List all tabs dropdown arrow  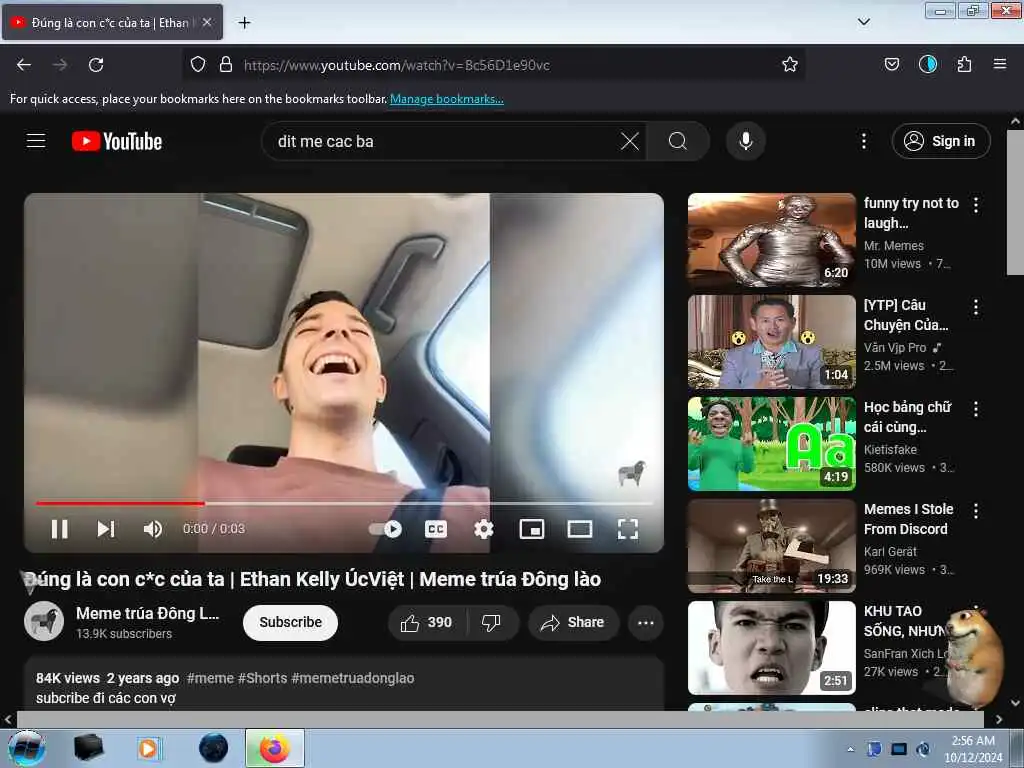[x=863, y=22]
